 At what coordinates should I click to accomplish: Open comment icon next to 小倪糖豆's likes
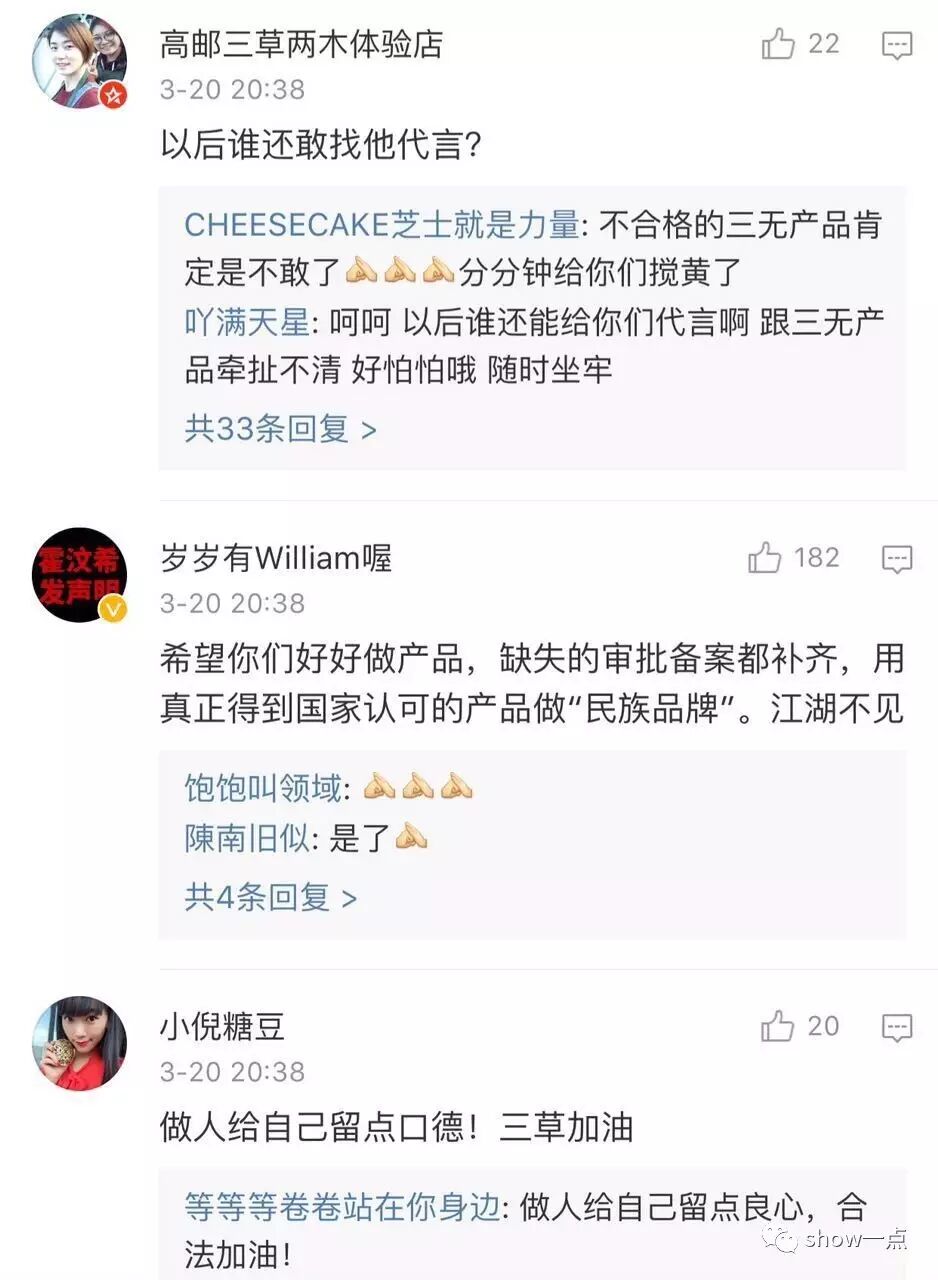[x=897, y=1027]
